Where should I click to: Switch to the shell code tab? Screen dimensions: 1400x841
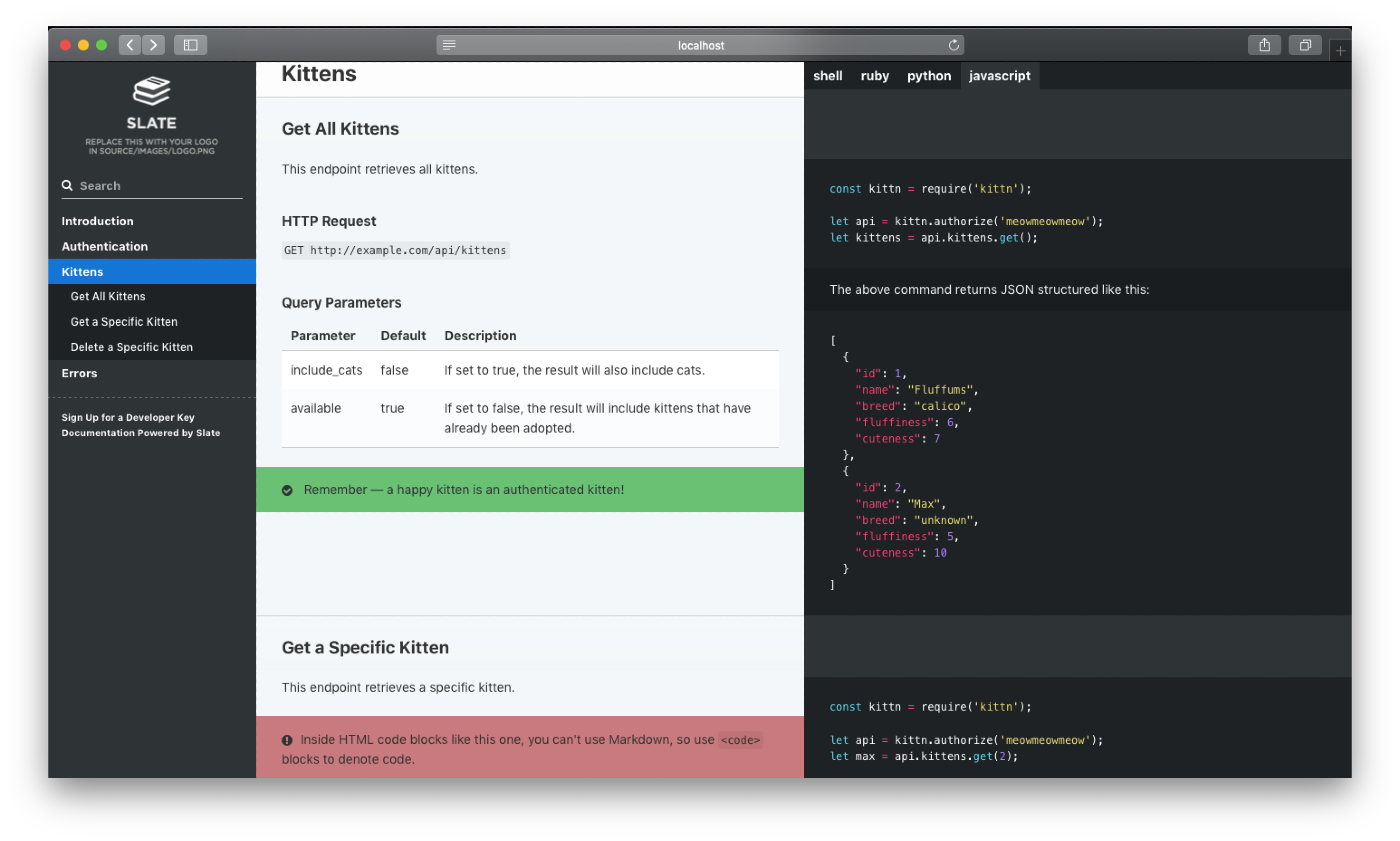coord(827,75)
